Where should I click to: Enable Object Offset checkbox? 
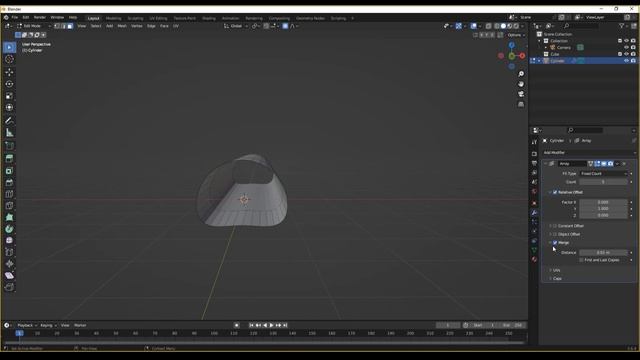tap(555, 234)
